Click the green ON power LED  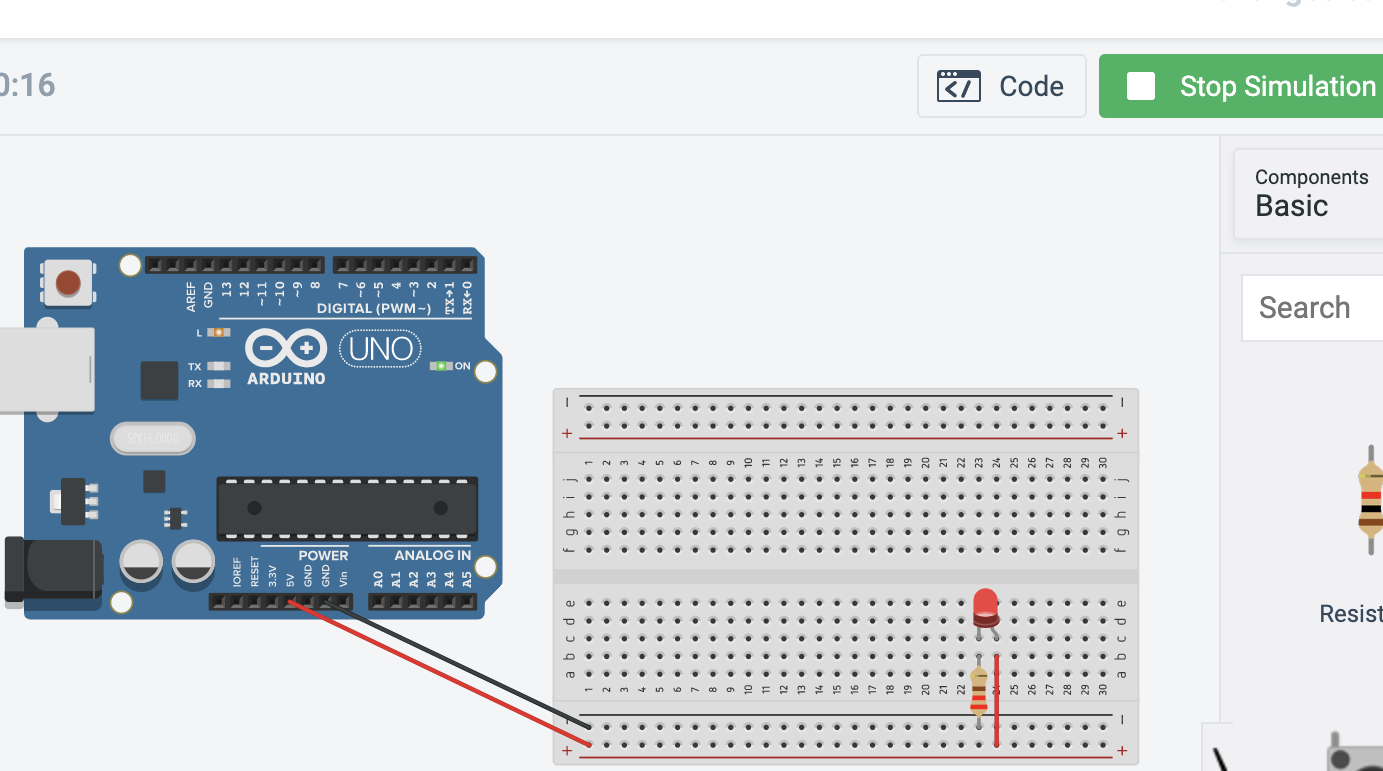pyautogui.click(x=441, y=366)
